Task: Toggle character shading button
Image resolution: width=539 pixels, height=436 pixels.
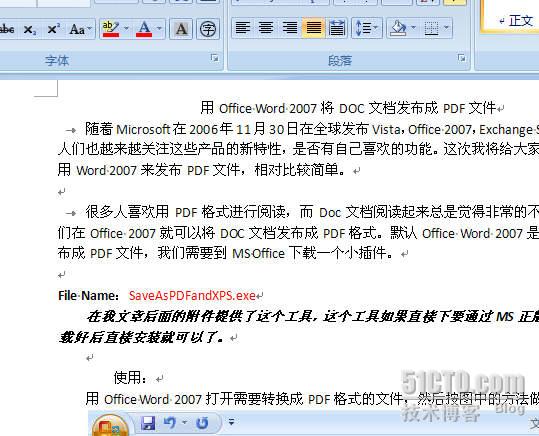Action: (181, 29)
